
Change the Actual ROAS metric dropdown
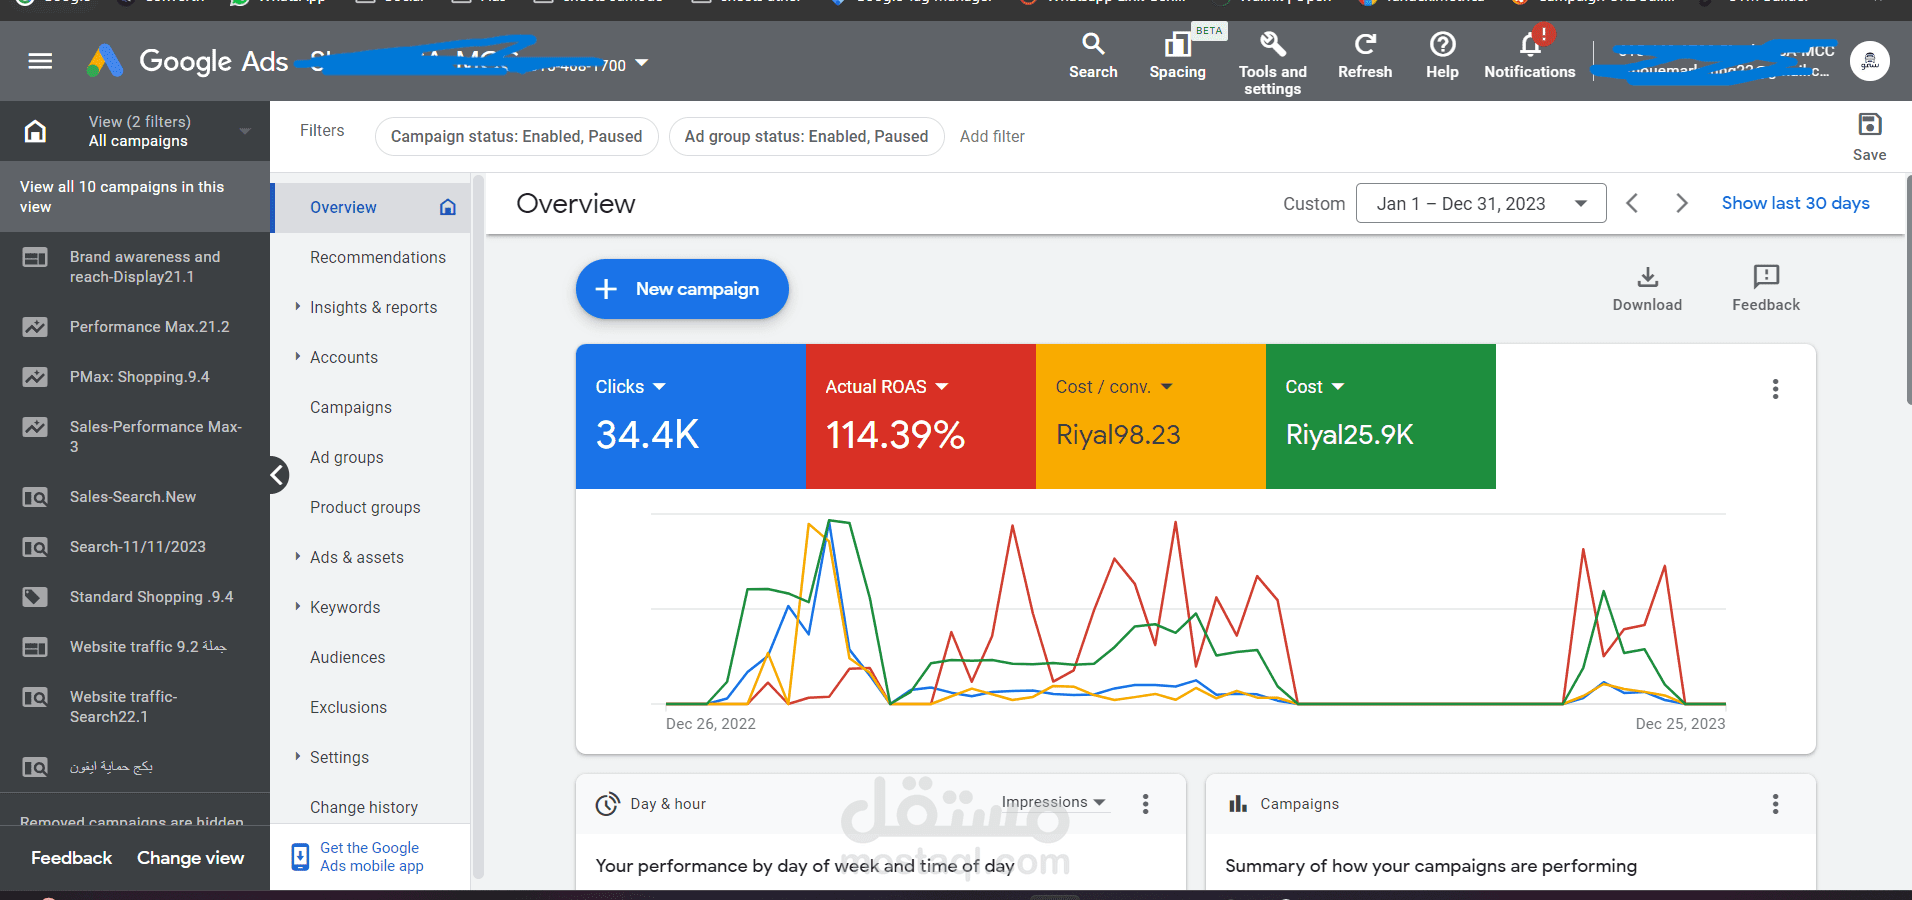click(x=887, y=387)
